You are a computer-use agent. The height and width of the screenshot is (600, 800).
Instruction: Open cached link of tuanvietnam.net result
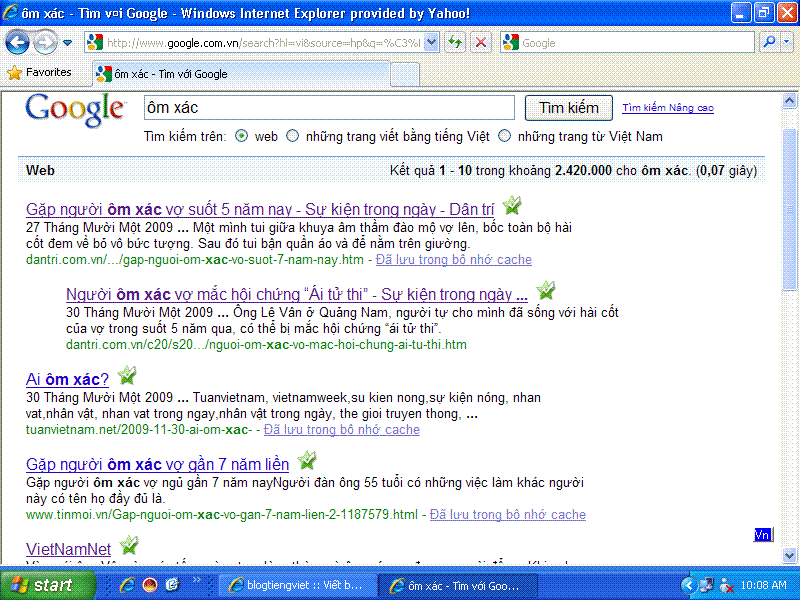[342, 430]
